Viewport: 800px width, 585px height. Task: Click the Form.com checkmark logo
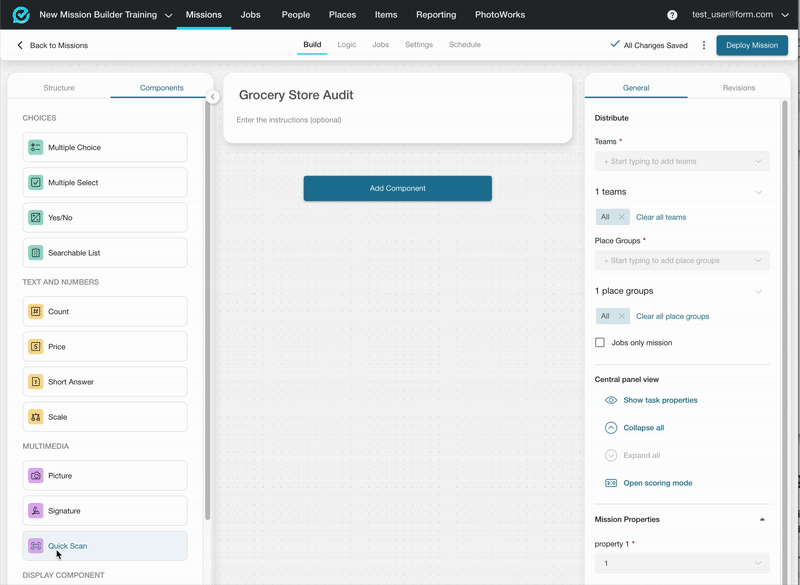[x=21, y=15]
